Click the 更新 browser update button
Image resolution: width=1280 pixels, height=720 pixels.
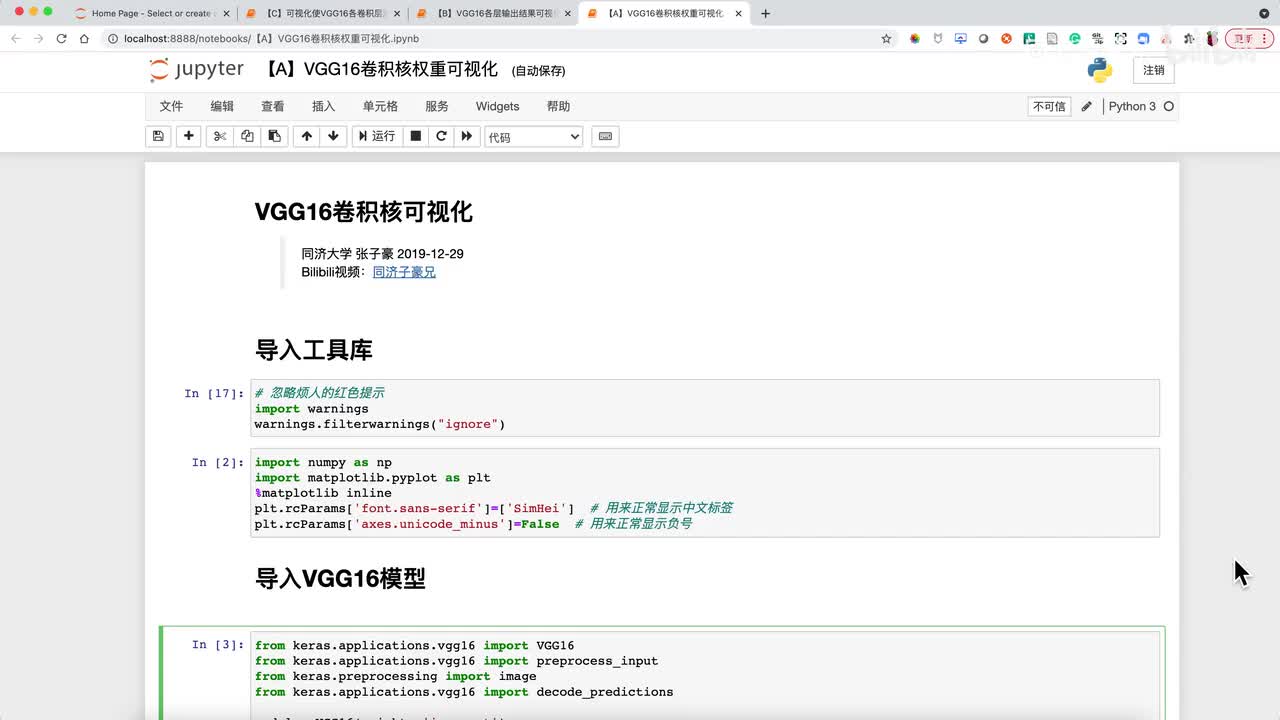click(x=1249, y=38)
